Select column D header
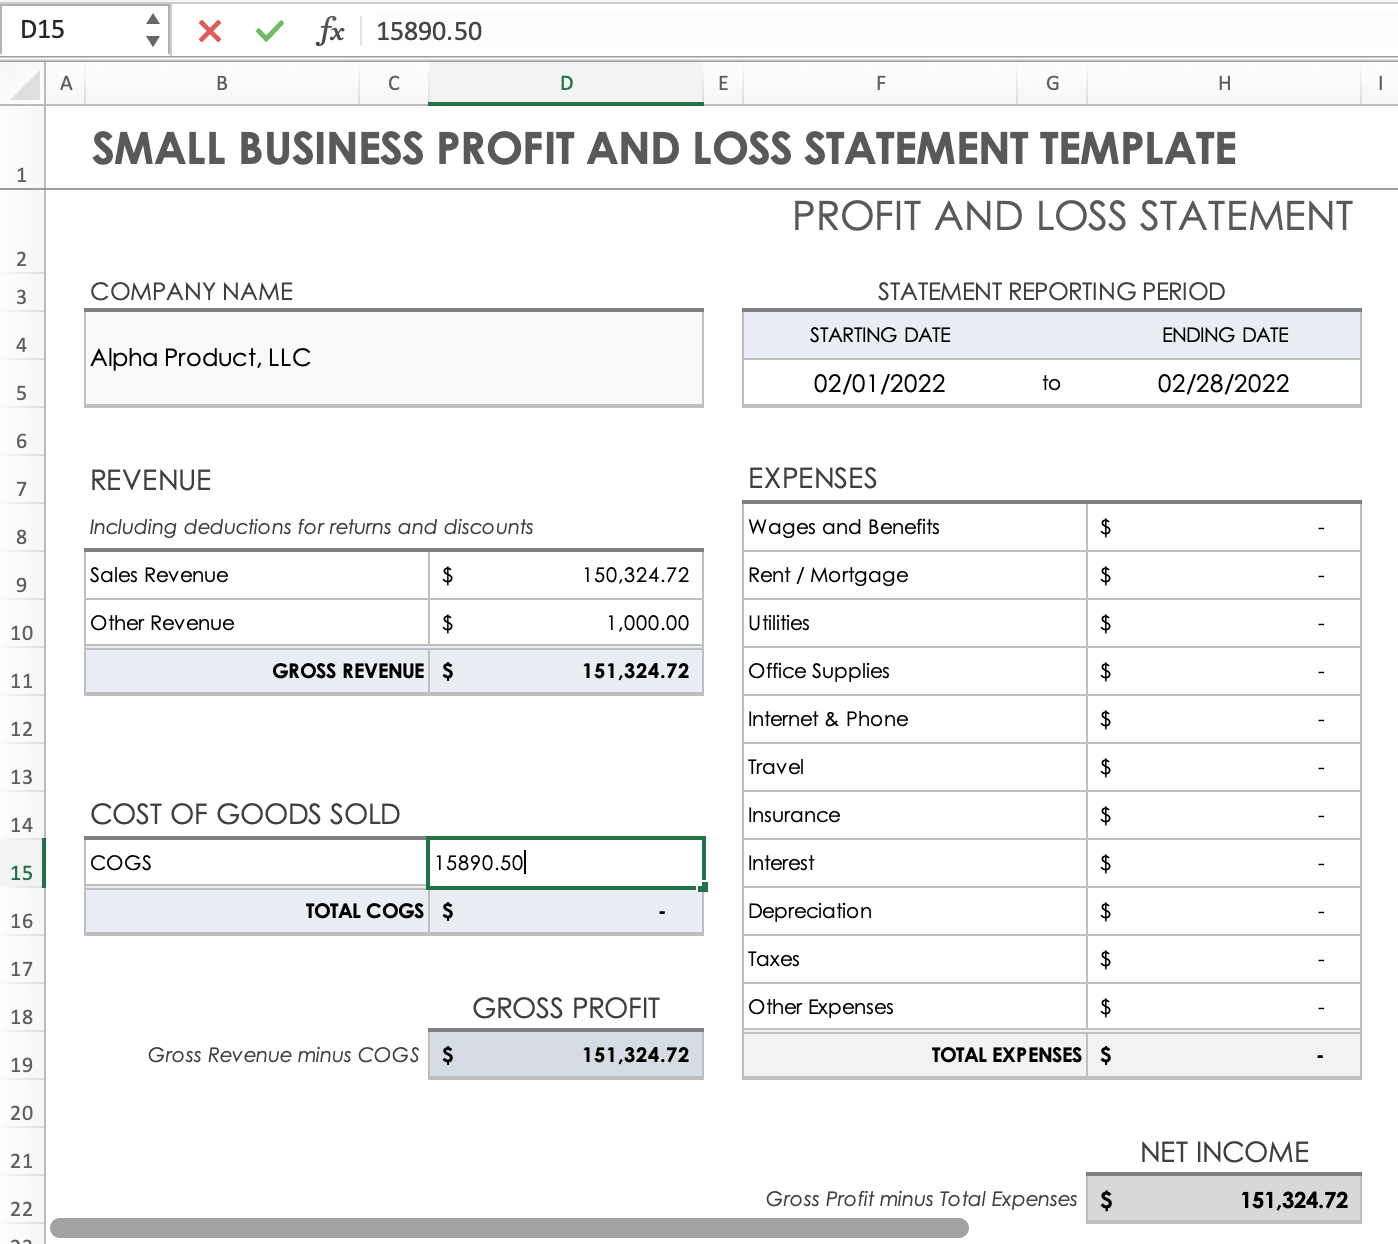Screen dimensions: 1398x1244 point(566,84)
